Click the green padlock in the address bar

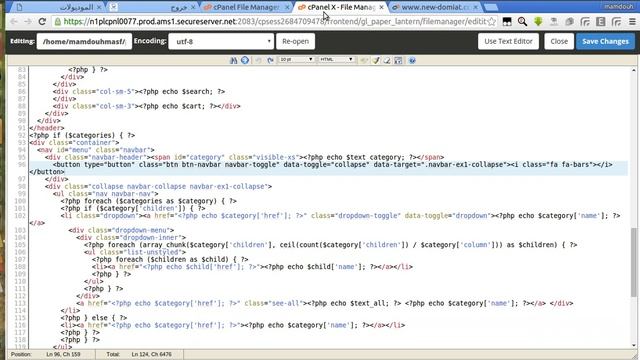pos(58,22)
